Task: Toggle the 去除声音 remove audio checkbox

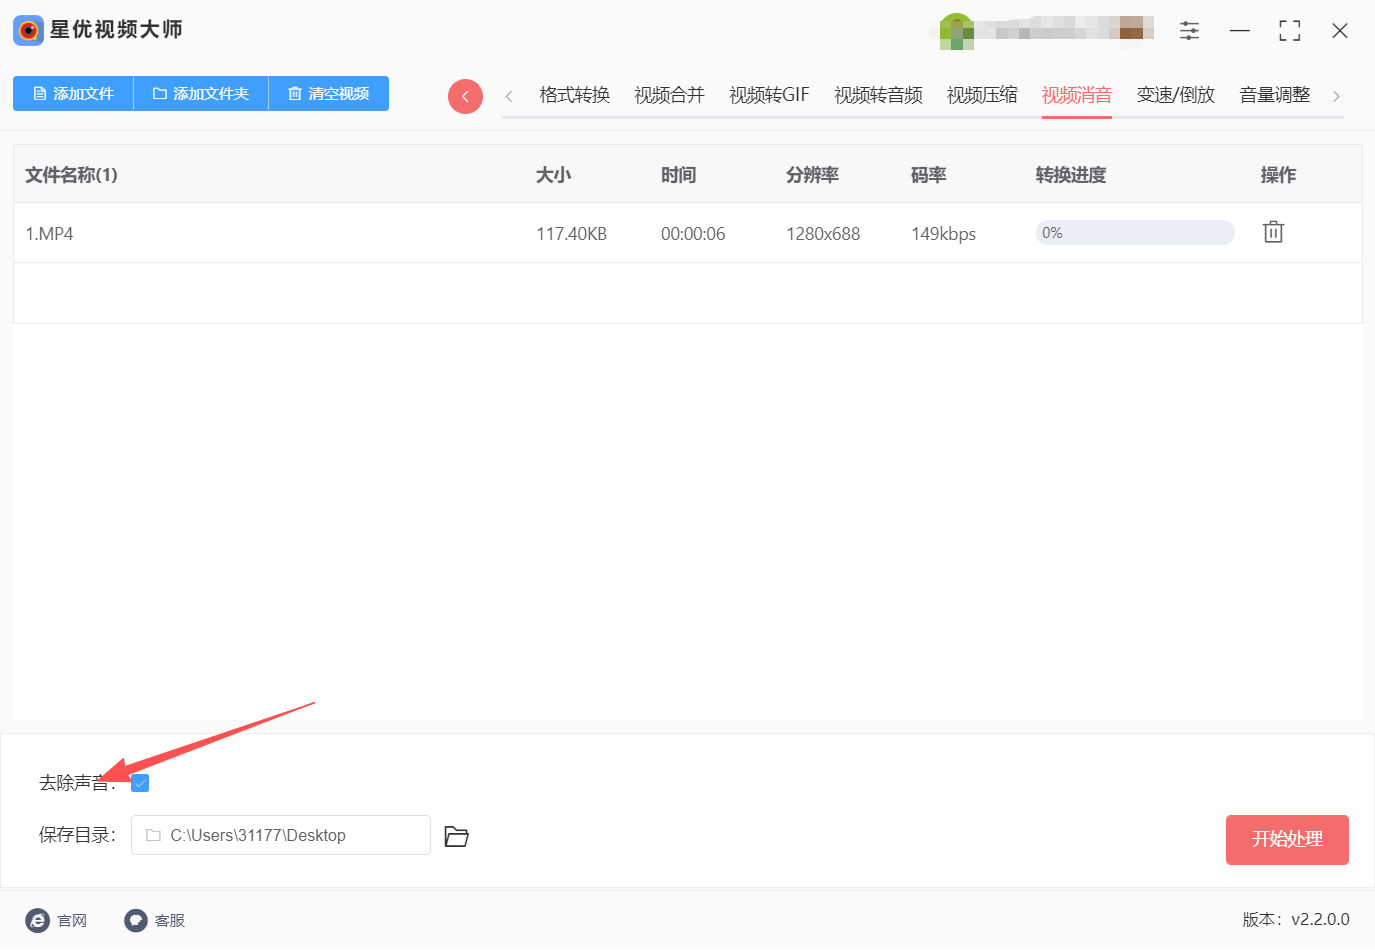Action: click(x=139, y=783)
